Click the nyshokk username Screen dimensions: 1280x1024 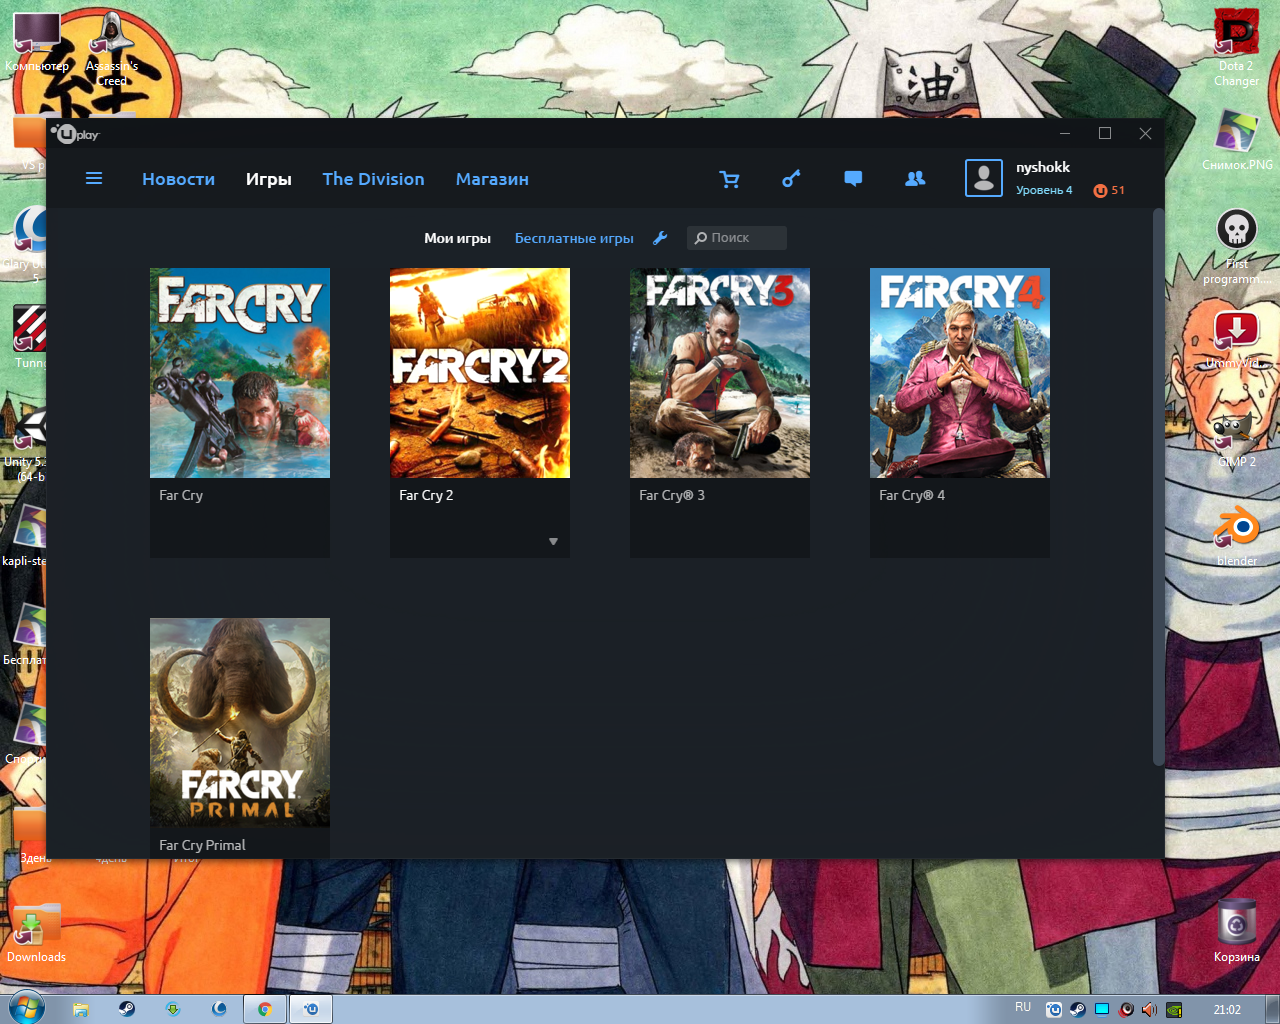[1043, 167]
